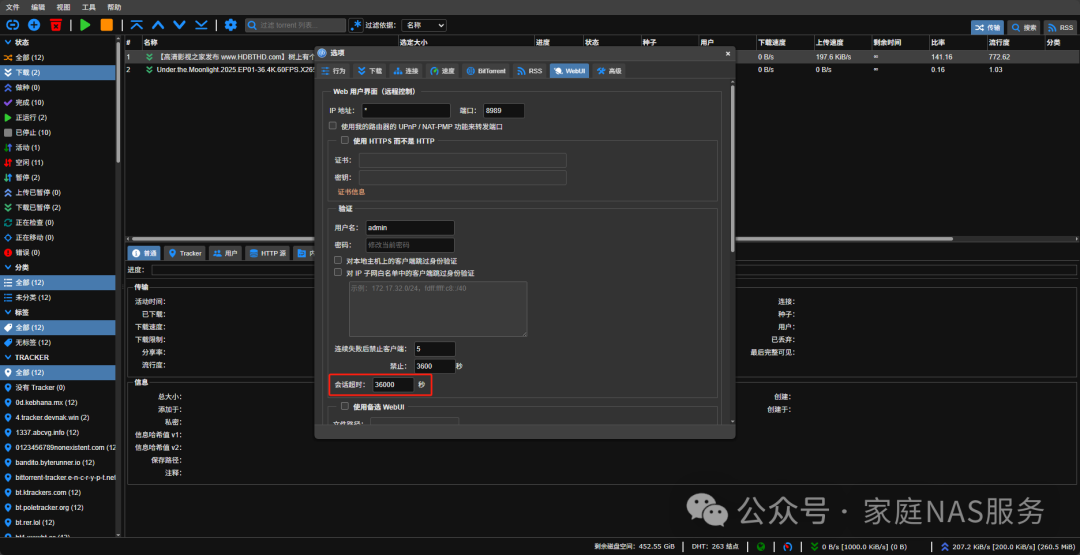Toggle bypass authentication for IP subnet whitelist checkbox

pos(338,273)
